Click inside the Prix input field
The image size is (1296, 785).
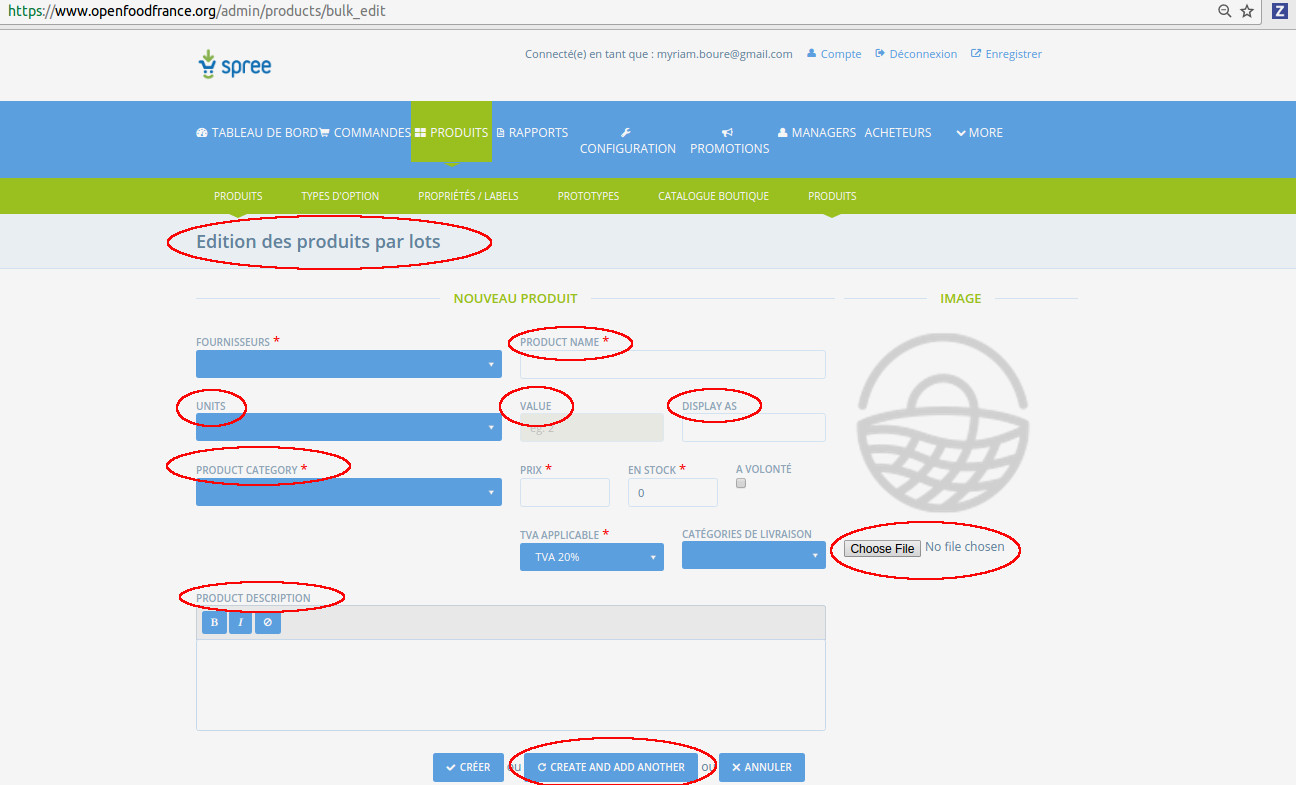pos(564,492)
